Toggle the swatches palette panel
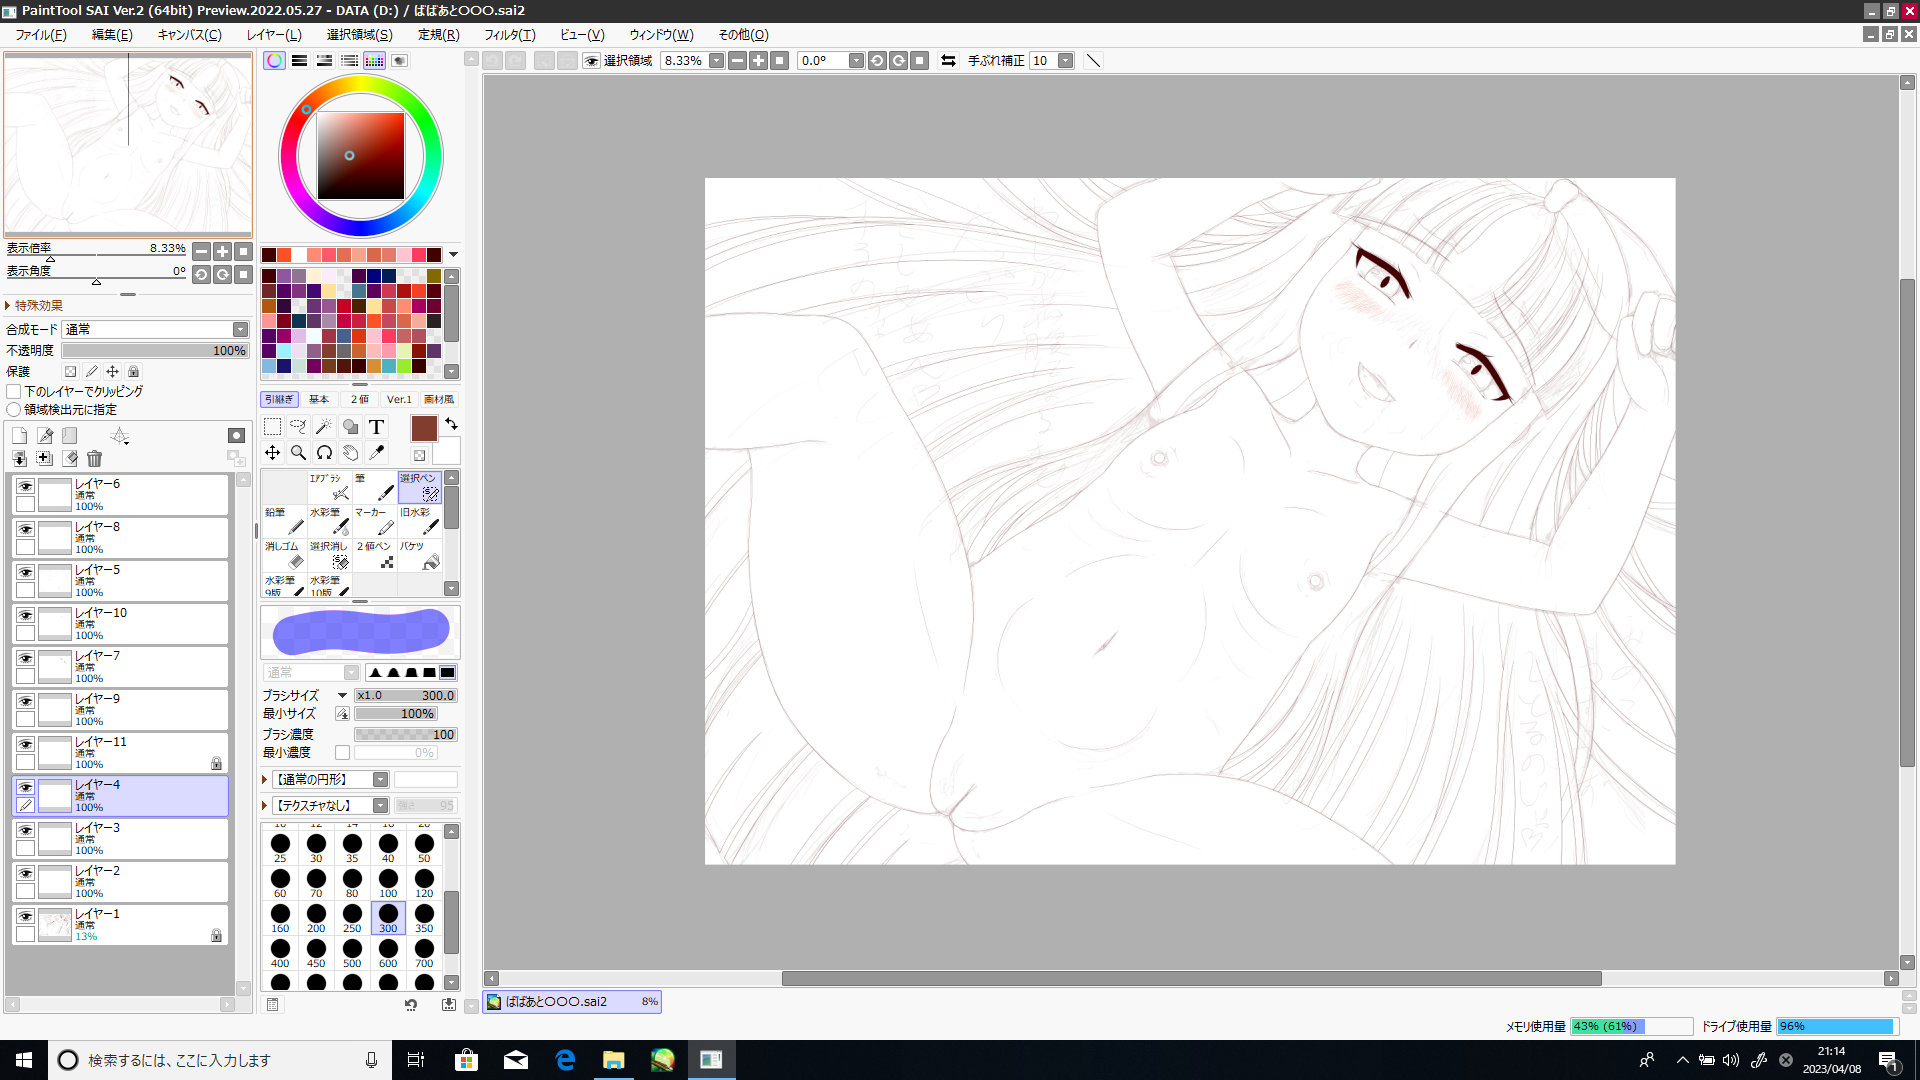The width and height of the screenshot is (1920, 1080). 374,61
